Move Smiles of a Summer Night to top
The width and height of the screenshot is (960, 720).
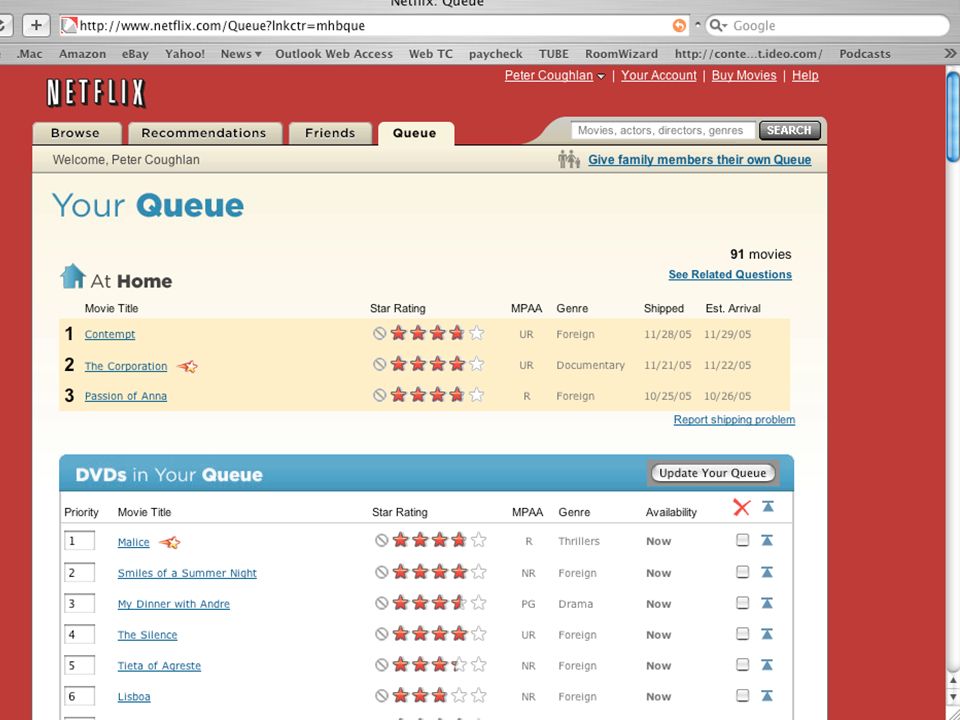pyautogui.click(x=767, y=572)
